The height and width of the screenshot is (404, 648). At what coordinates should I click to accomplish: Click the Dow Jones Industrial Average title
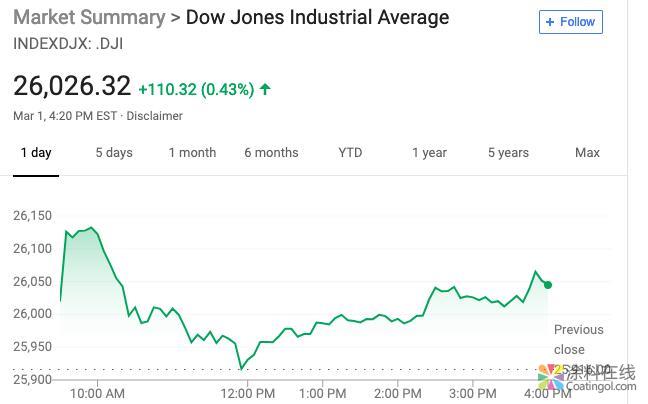click(317, 18)
